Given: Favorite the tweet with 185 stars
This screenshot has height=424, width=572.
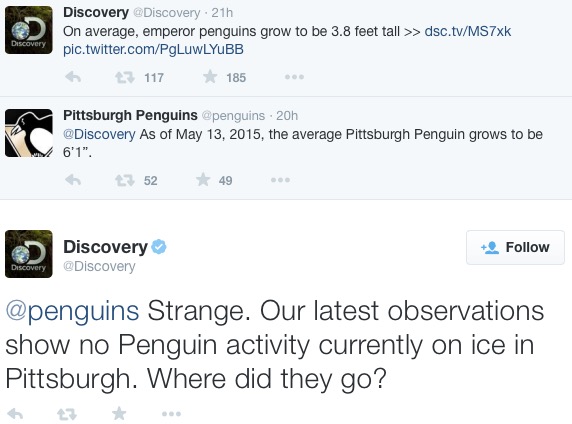Looking at the screenshot, I should pyautogui.click(x=210, y=77).
